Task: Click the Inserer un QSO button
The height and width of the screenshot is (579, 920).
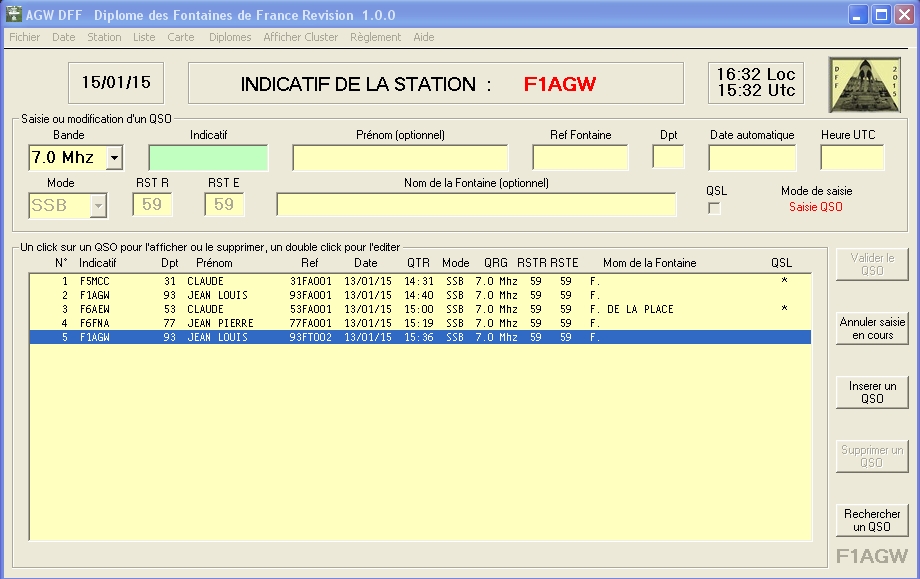Action: tap(872, 392)
